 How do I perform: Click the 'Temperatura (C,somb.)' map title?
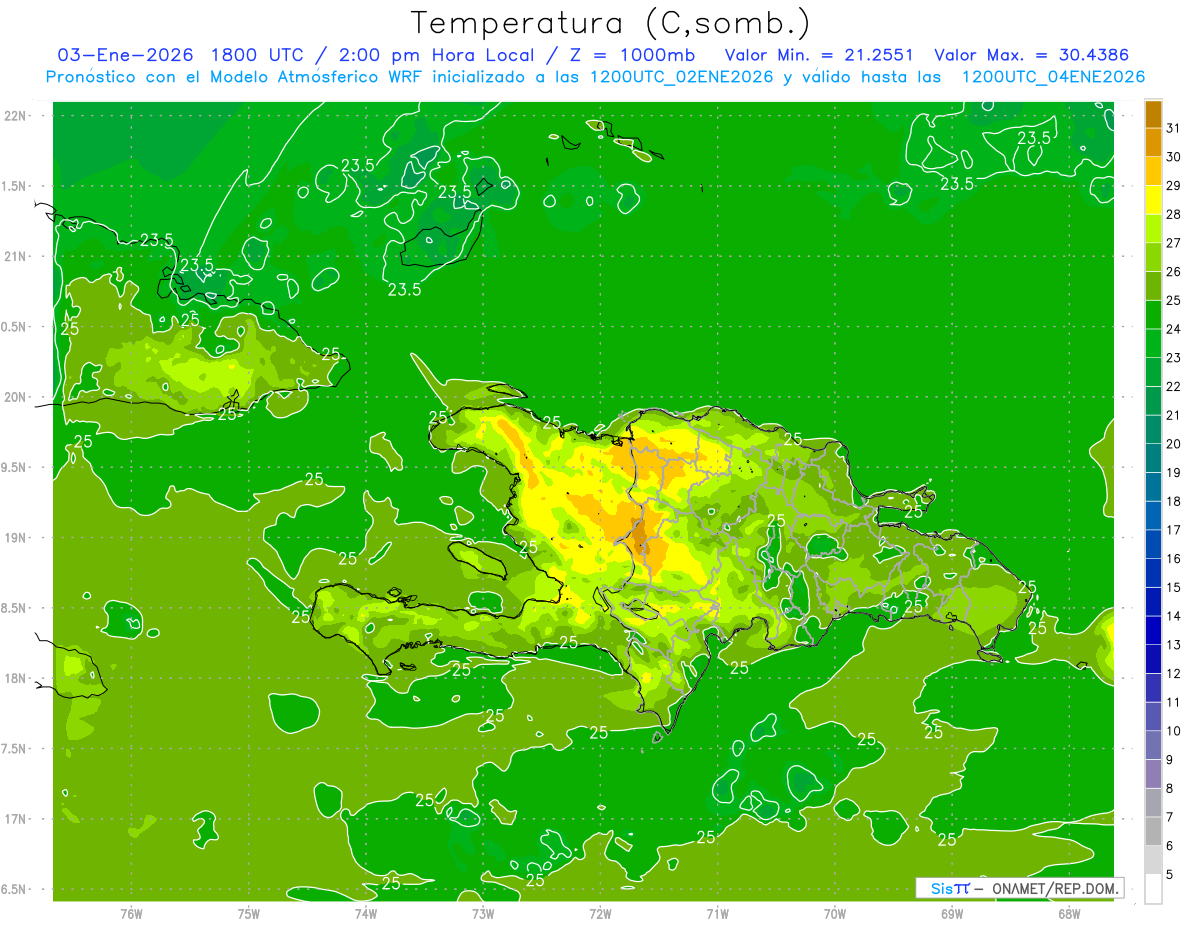[611, 23]
